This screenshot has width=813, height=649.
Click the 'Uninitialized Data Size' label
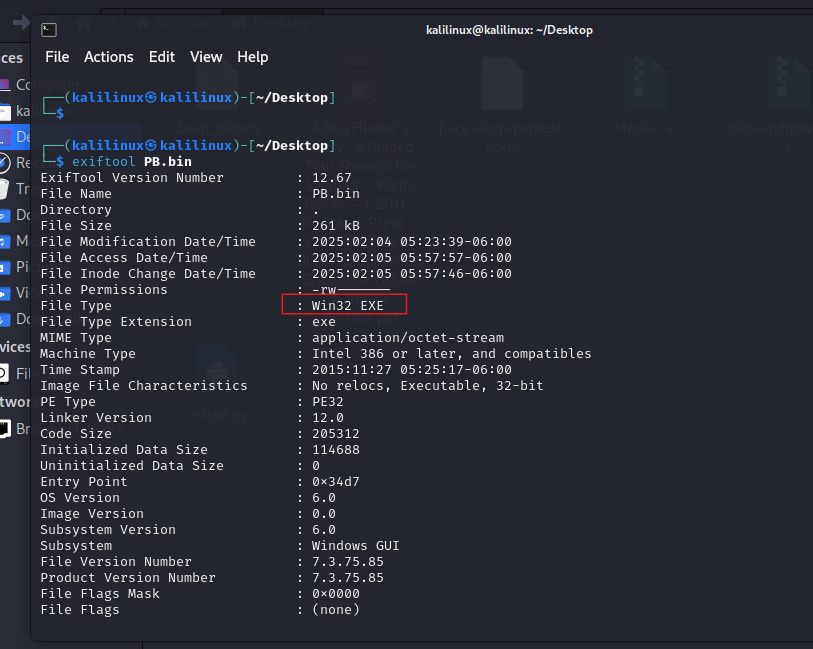pyautogui.click(x=132, y=466)
